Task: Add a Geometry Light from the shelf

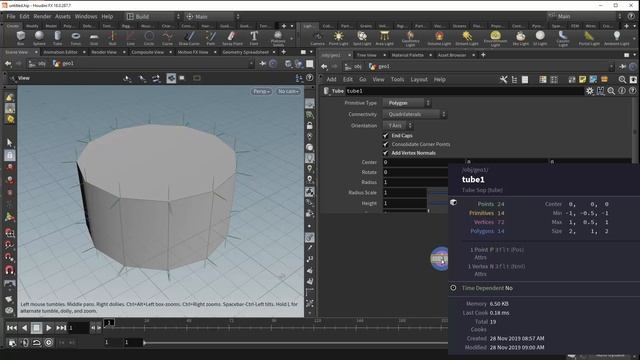Action: (410, 39)
